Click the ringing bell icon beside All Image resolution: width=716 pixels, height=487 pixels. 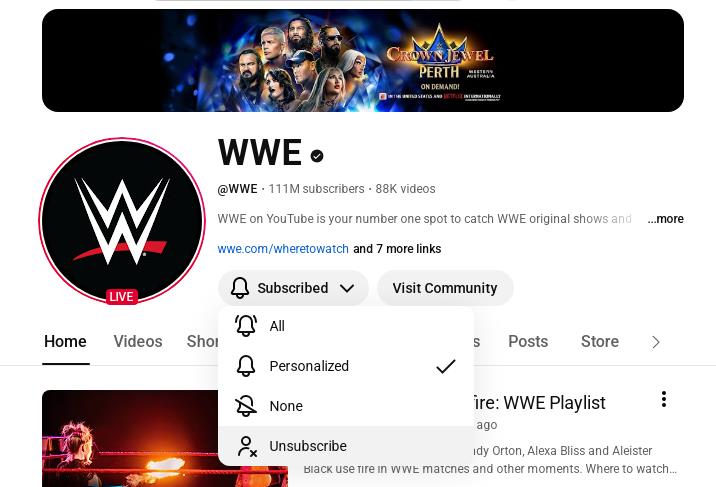coord(246,326)
